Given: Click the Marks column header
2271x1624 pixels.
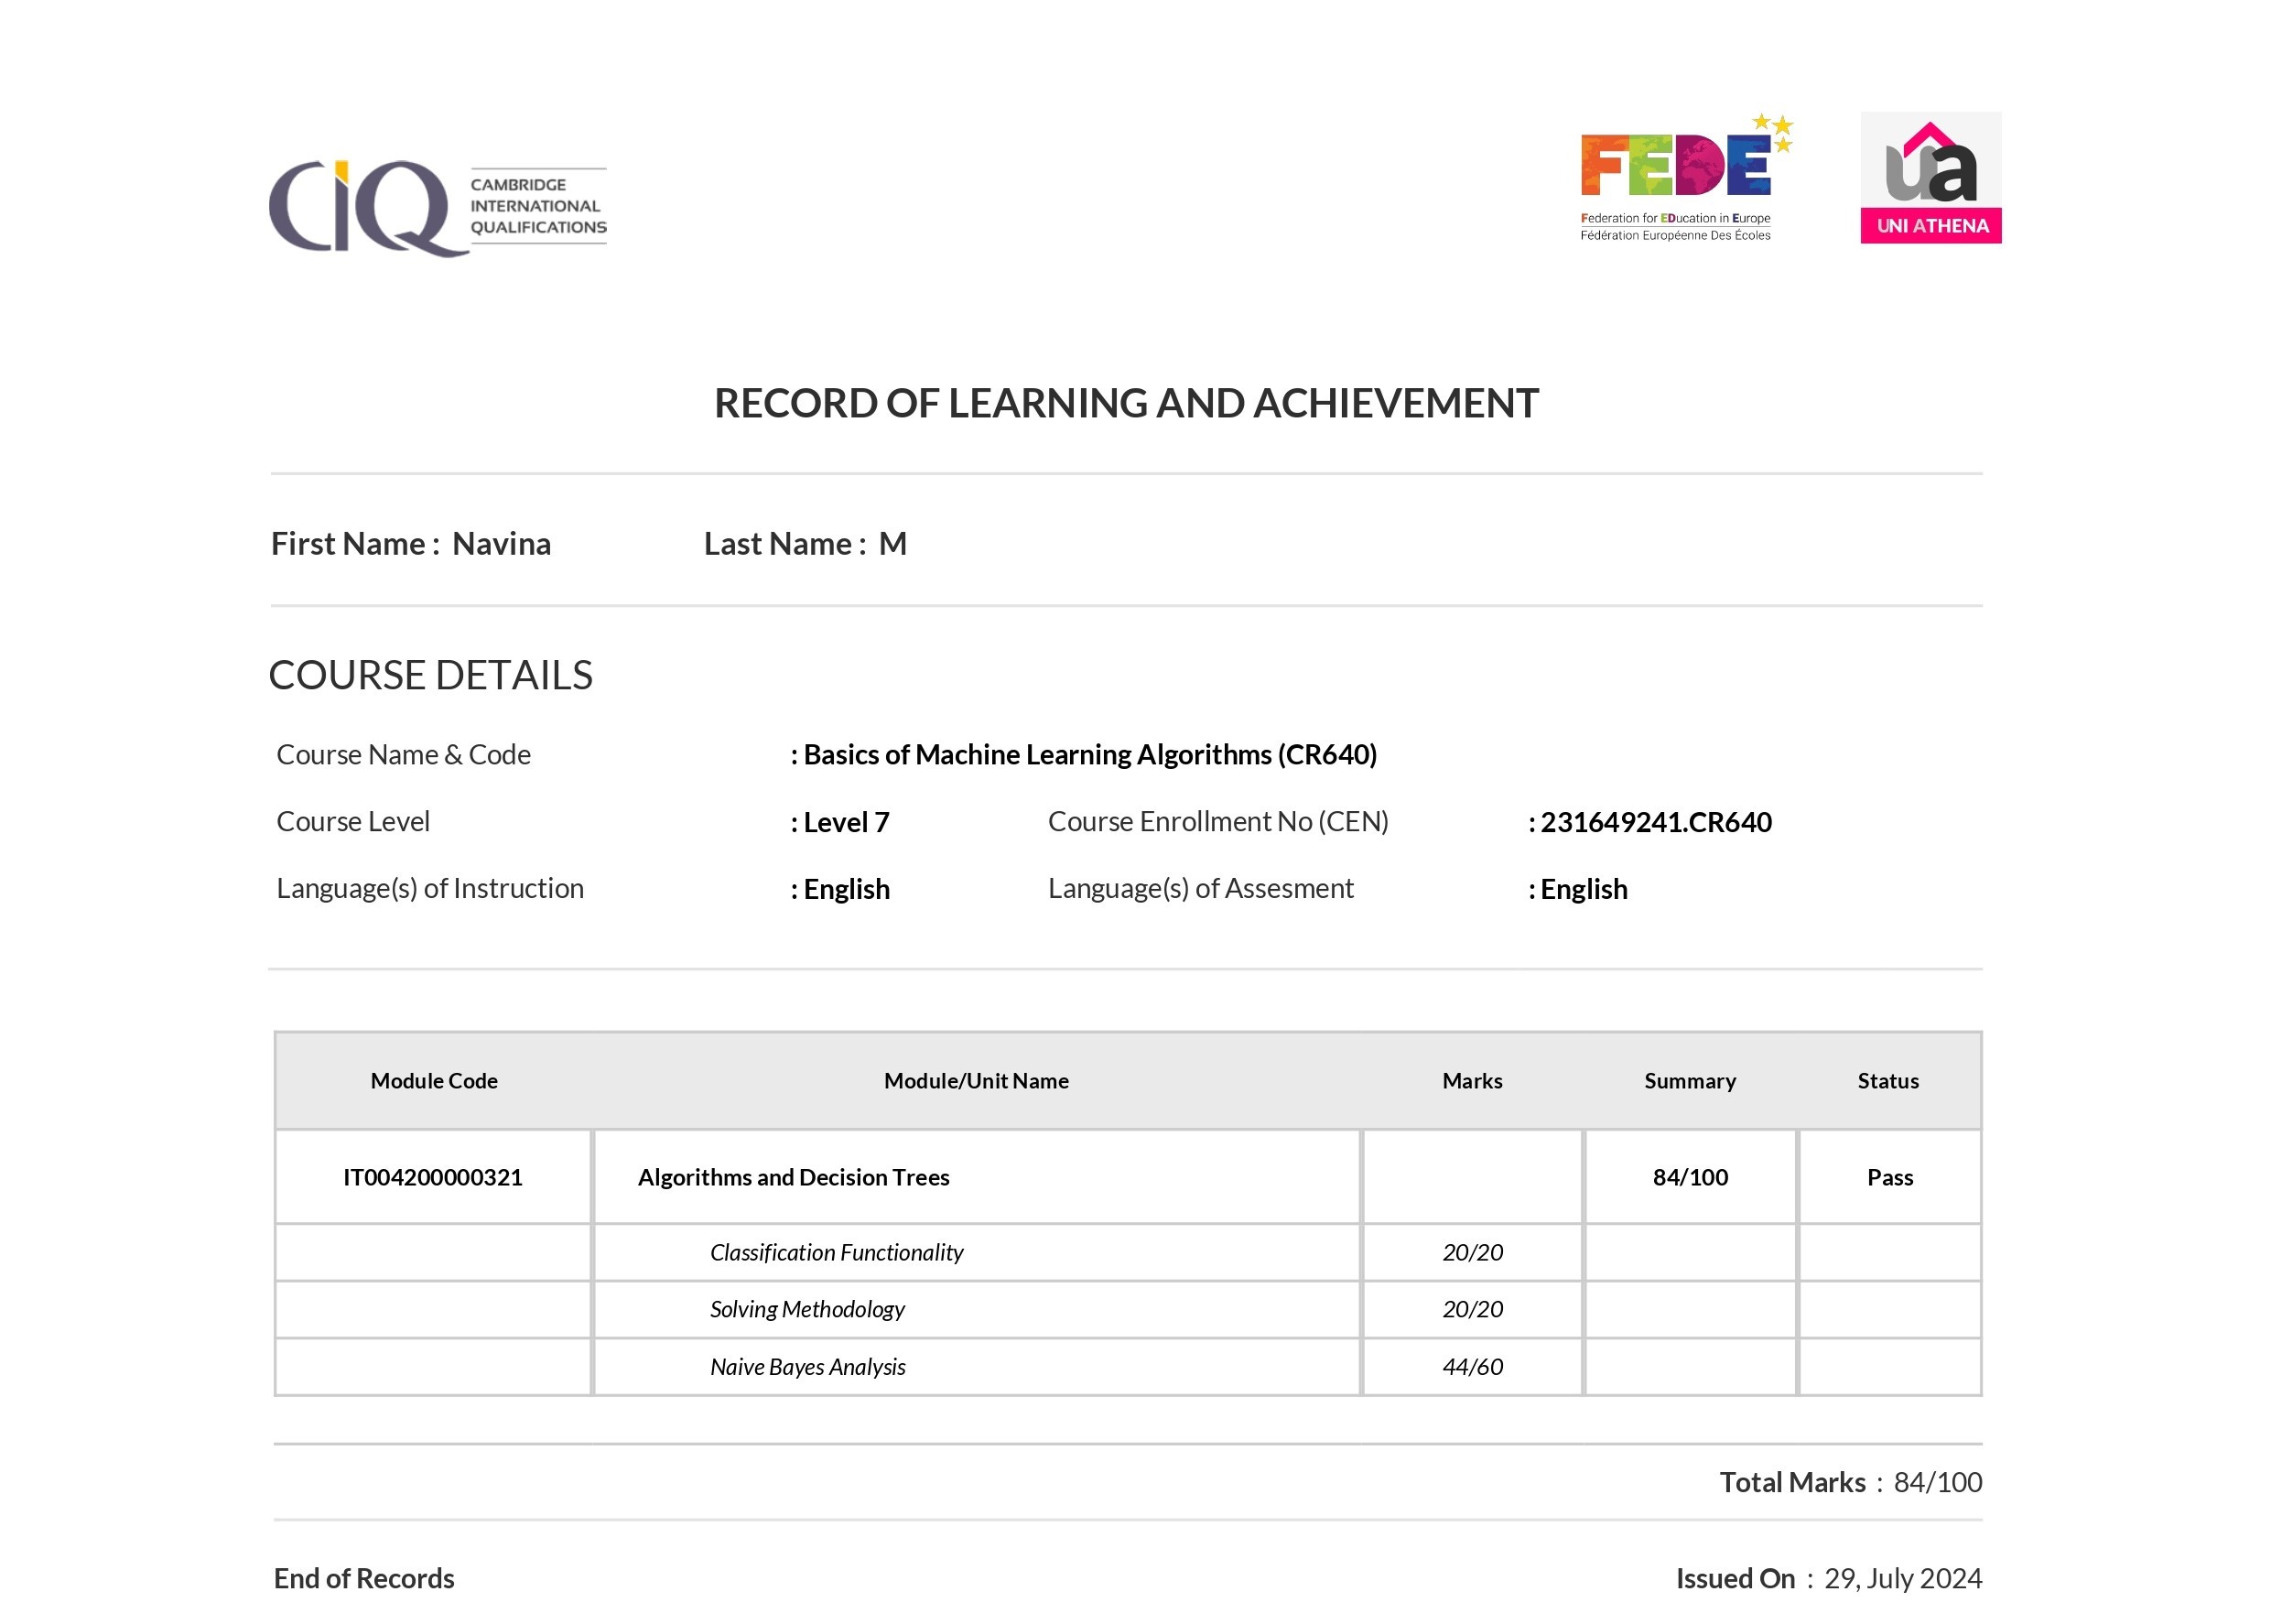Looking at the screenshot, I should [1472, 1080].
